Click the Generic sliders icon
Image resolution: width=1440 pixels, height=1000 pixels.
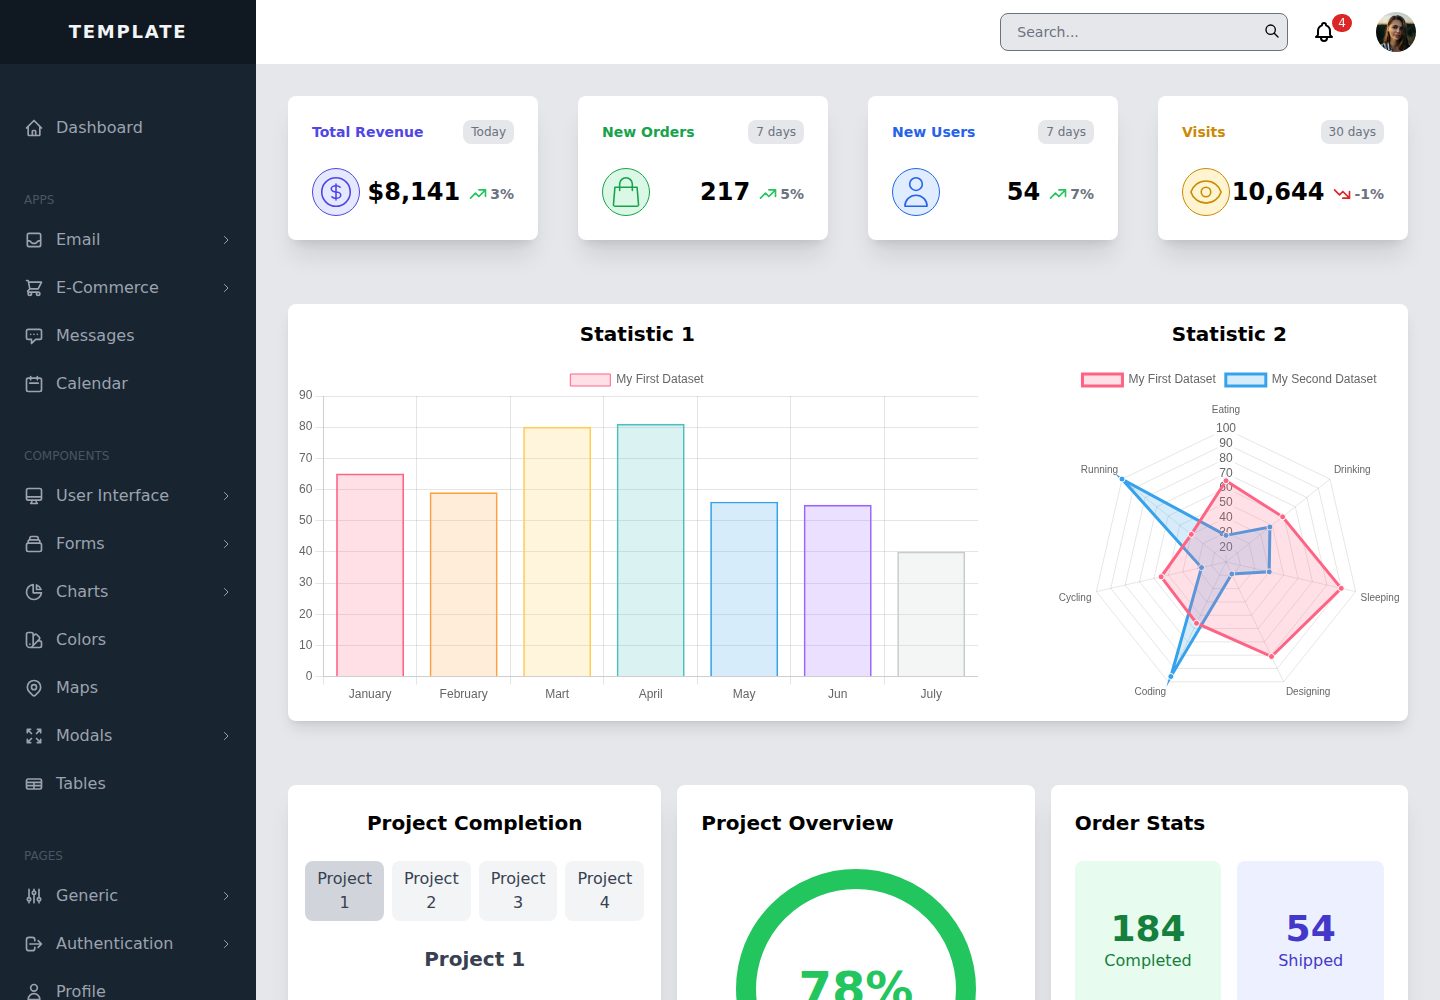pos(34,896)
